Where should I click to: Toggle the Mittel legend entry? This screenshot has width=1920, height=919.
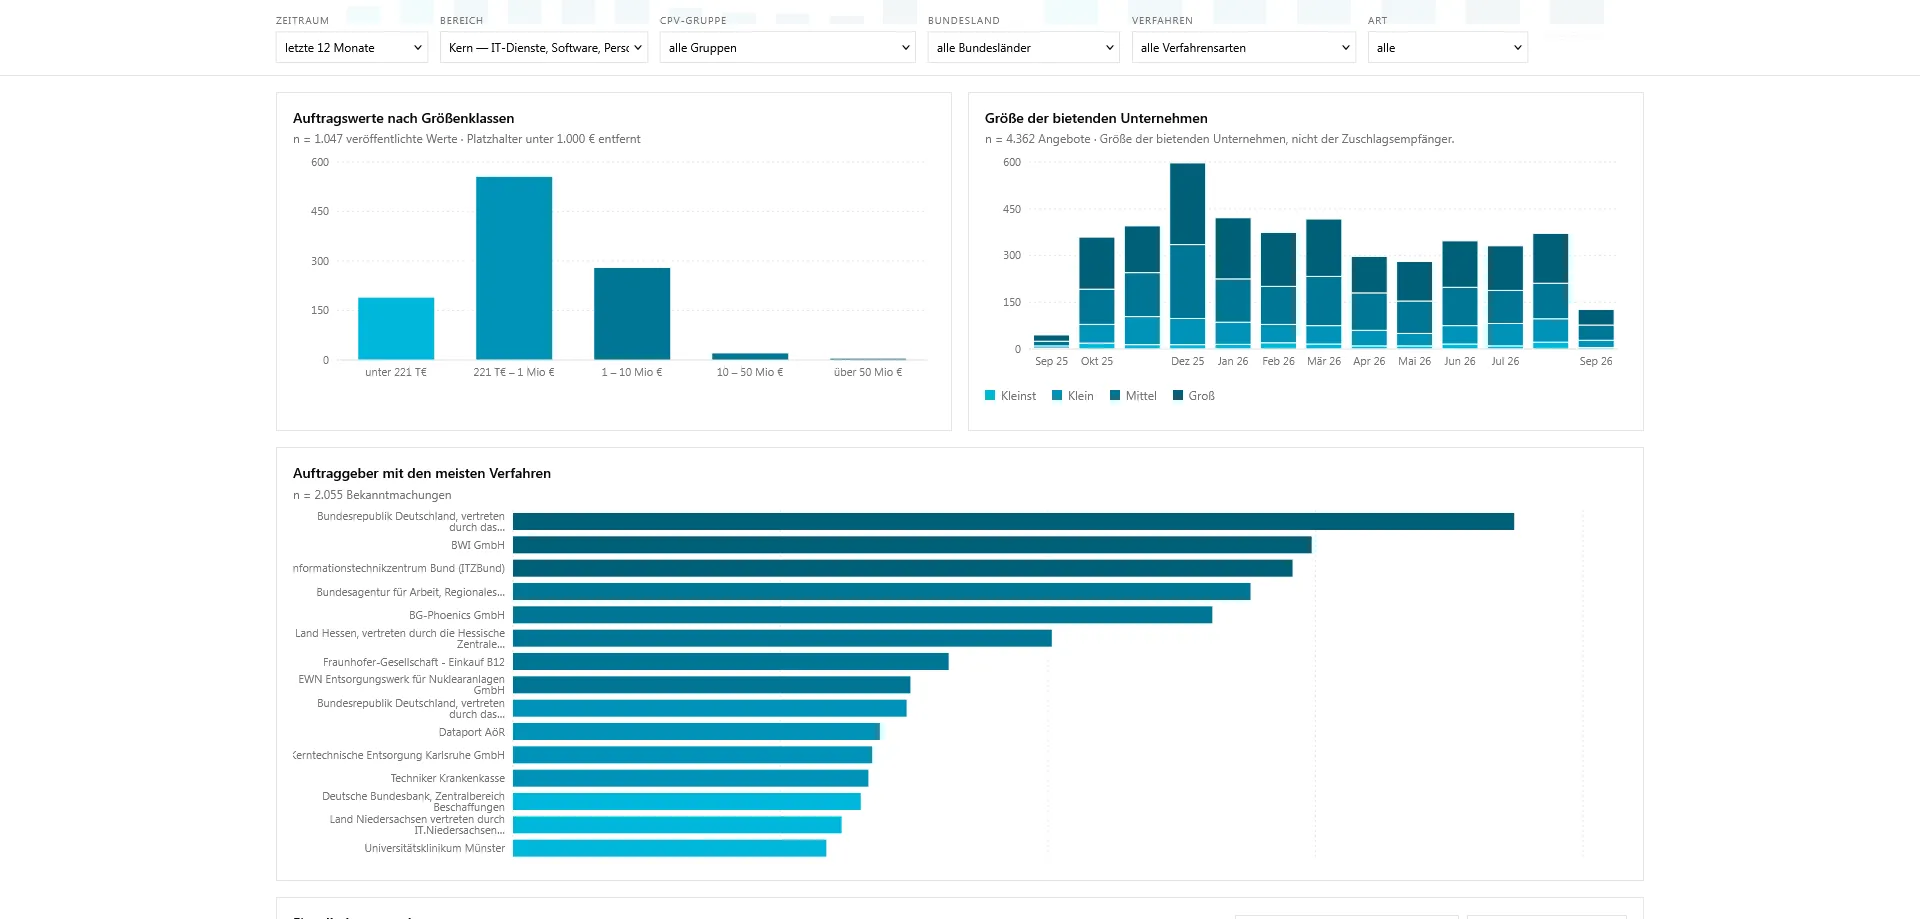tap(1133, 396)
